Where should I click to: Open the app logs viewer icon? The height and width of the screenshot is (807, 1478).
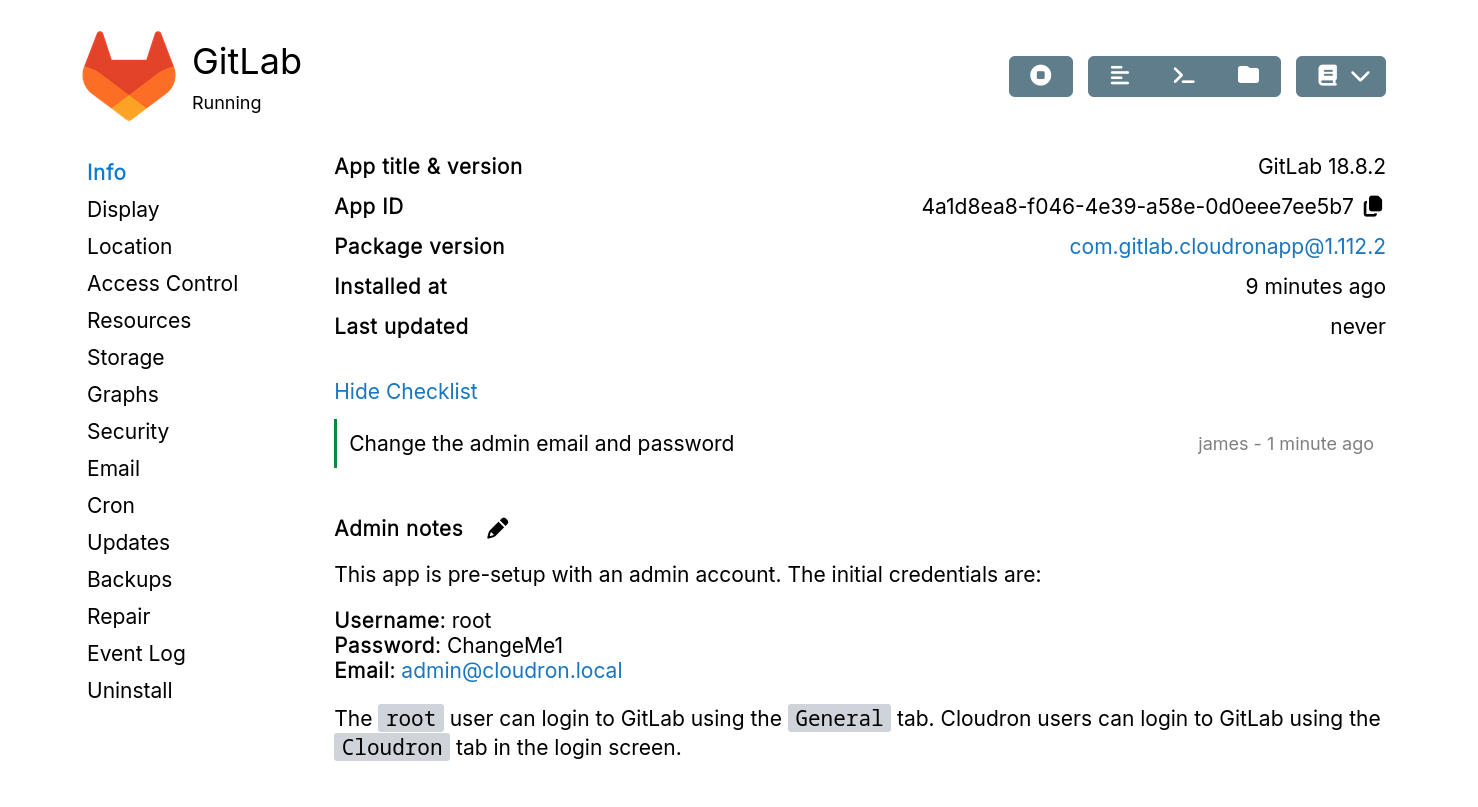click(x=1120, y=76)
